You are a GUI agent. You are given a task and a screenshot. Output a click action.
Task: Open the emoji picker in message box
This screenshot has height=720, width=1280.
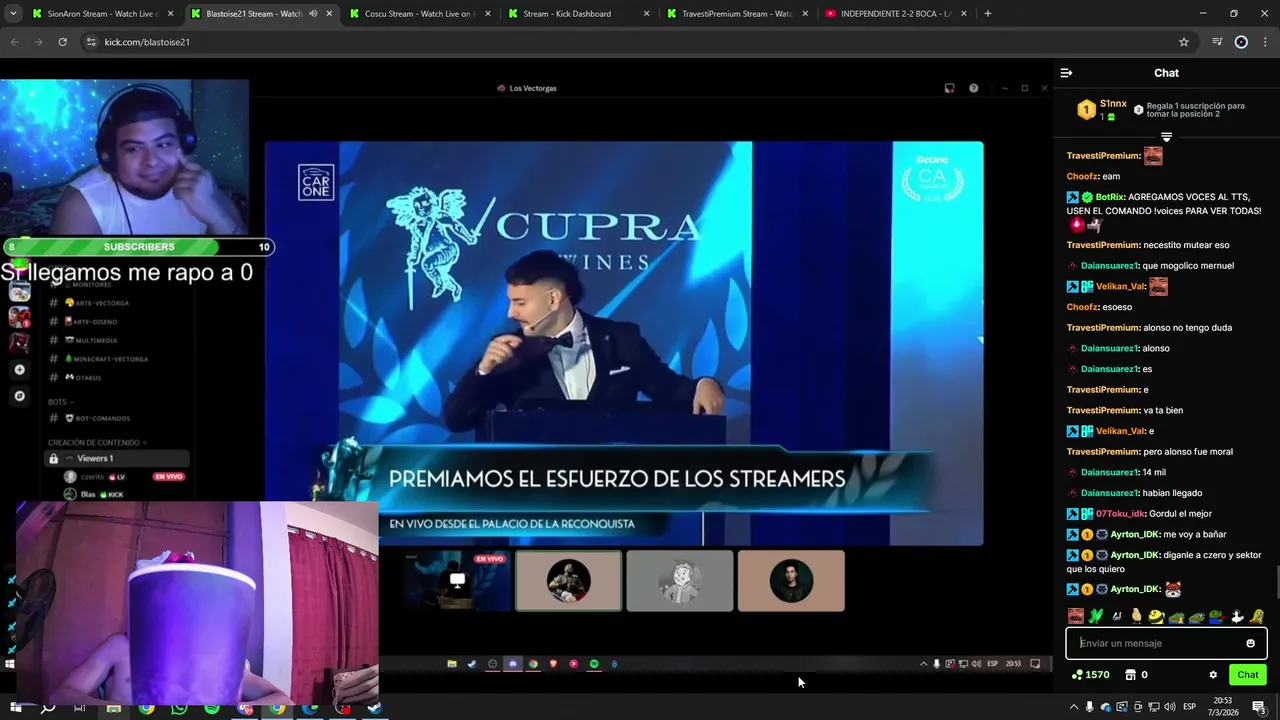(x=1250, y=643)
